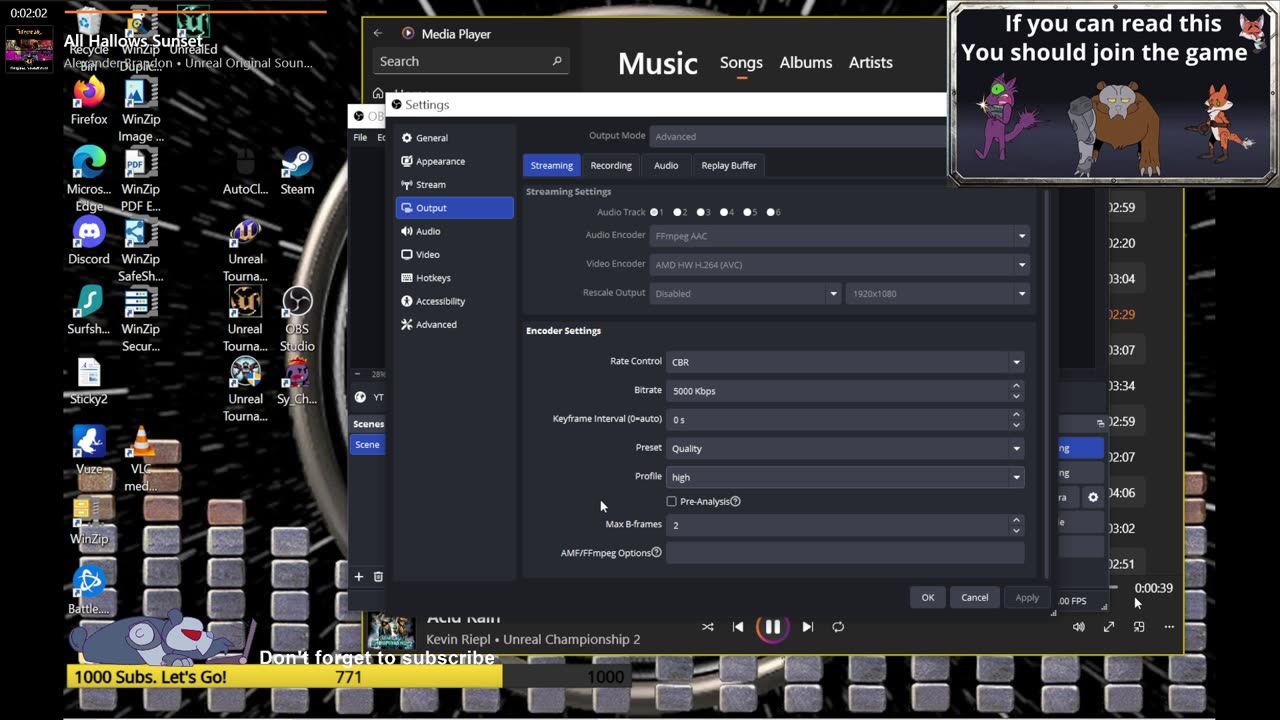Click the gear icon in OBS main window
The height and width of the screenshot is (720, 1280).
[x=1093, y=497]
